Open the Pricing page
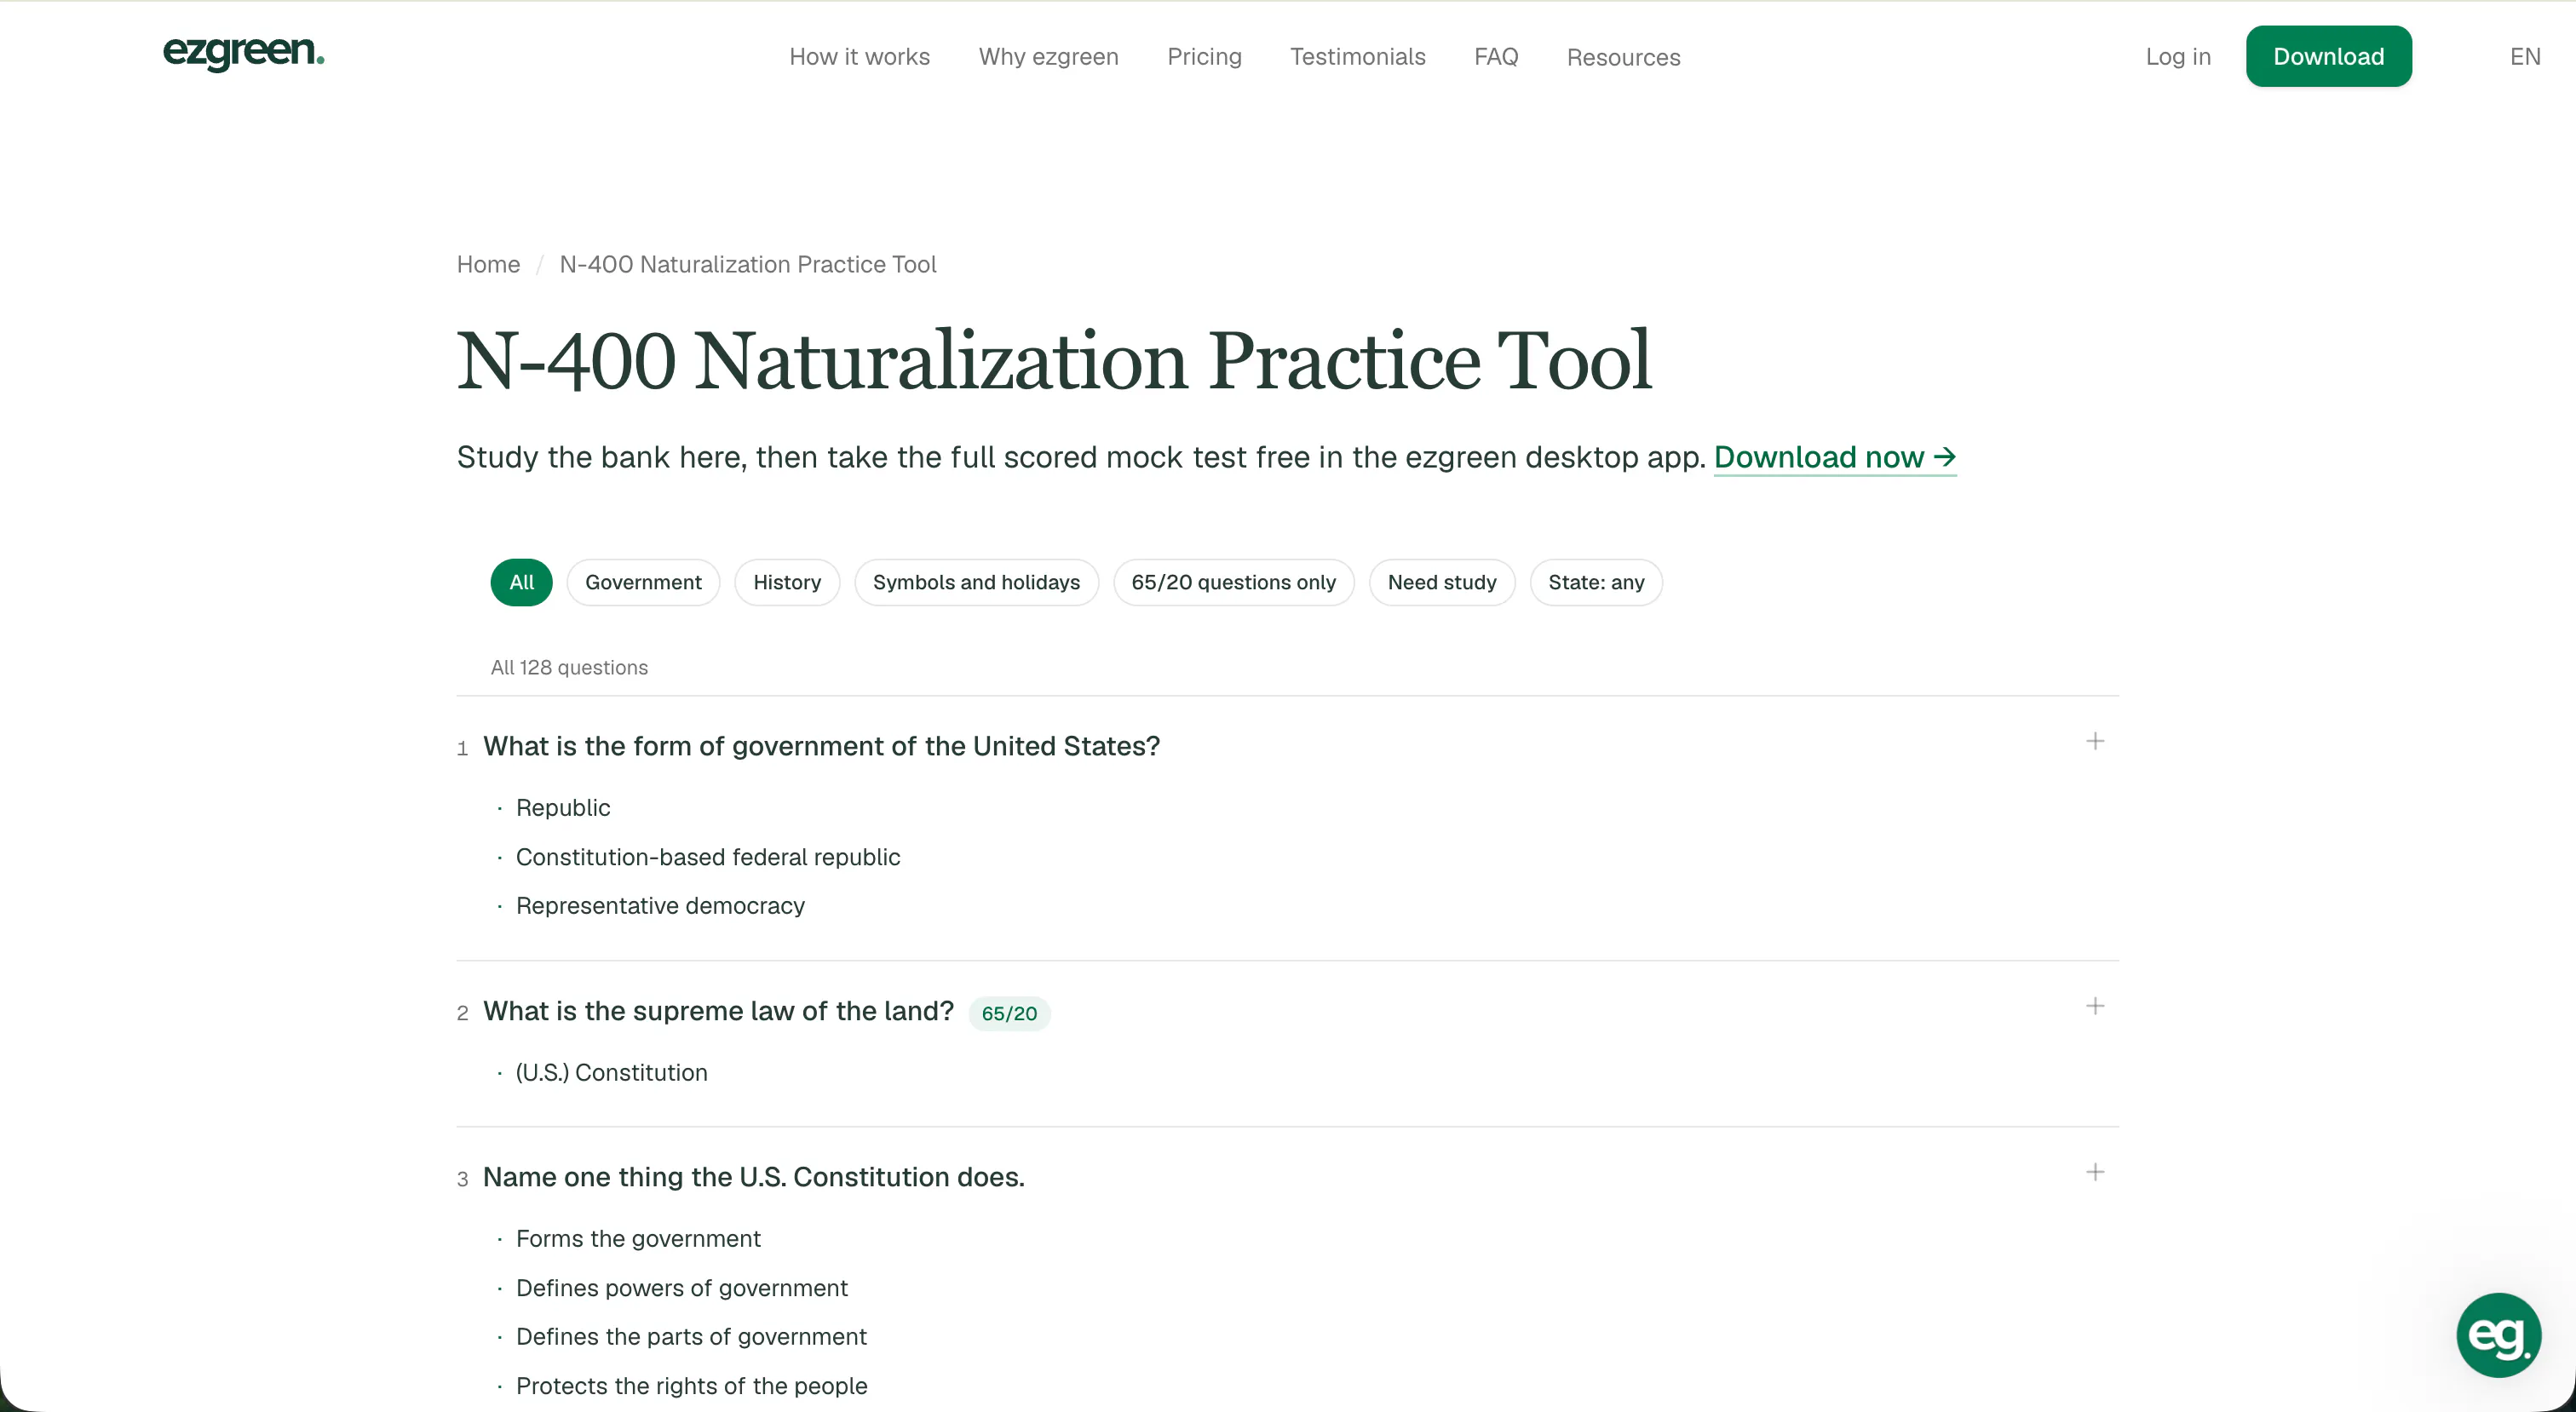Screen dimensions: 2576x1412 [1204, 57]
